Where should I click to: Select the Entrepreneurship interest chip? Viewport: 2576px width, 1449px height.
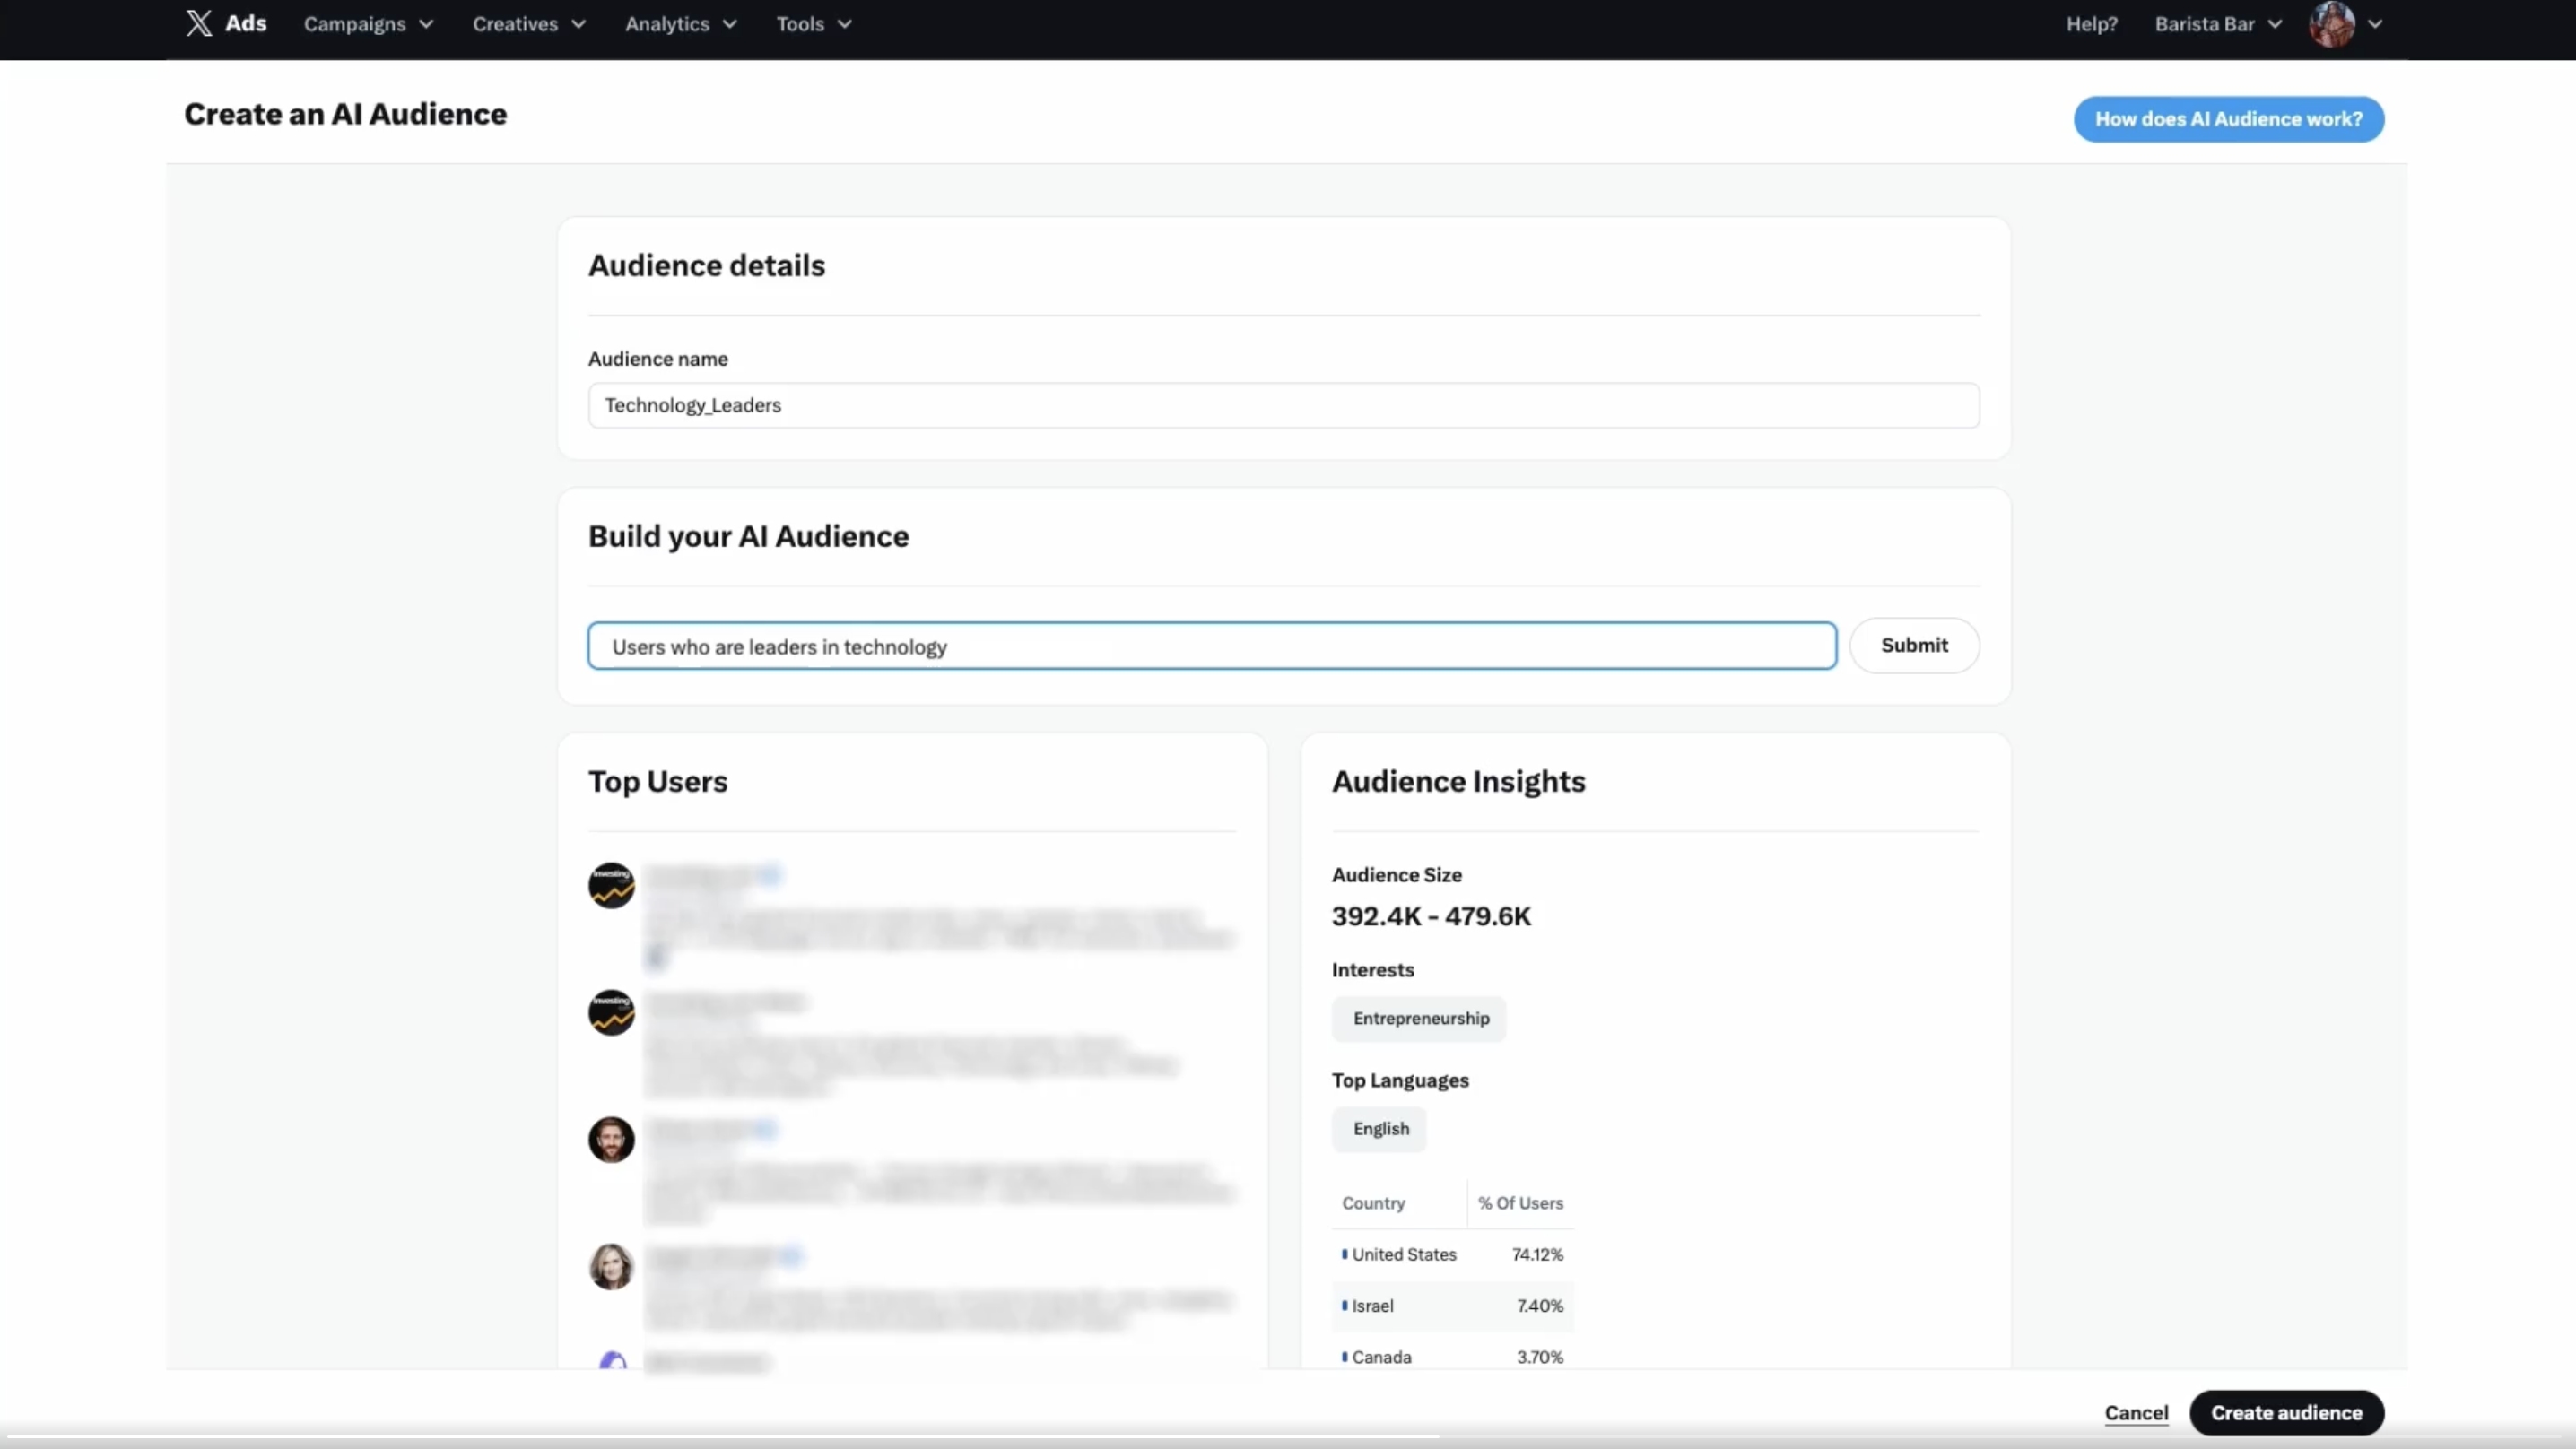[x=1420, y=1018]
